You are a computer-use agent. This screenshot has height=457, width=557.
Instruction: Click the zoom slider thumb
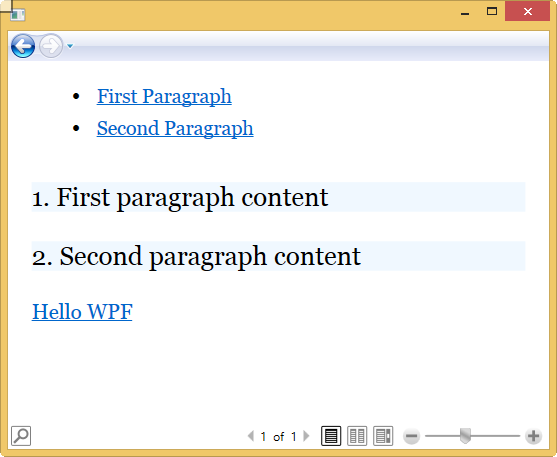pyautogui.click(x=465, y=436)
